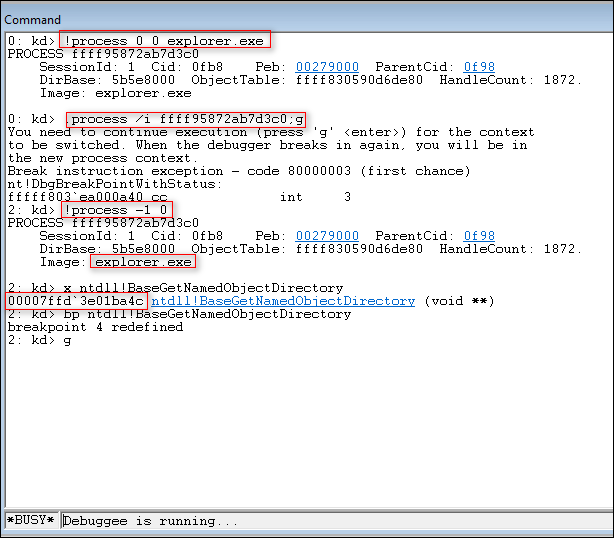Open ParentCid 0f98 link under first !process command
This screenshot has width=614, height=538.
tap(478, 67)
